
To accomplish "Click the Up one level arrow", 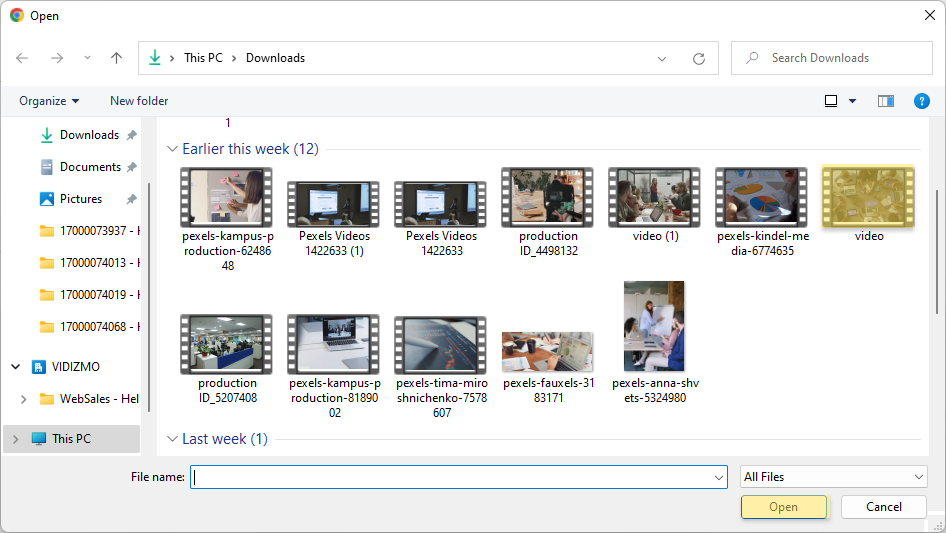I will [x=116, y=58].
